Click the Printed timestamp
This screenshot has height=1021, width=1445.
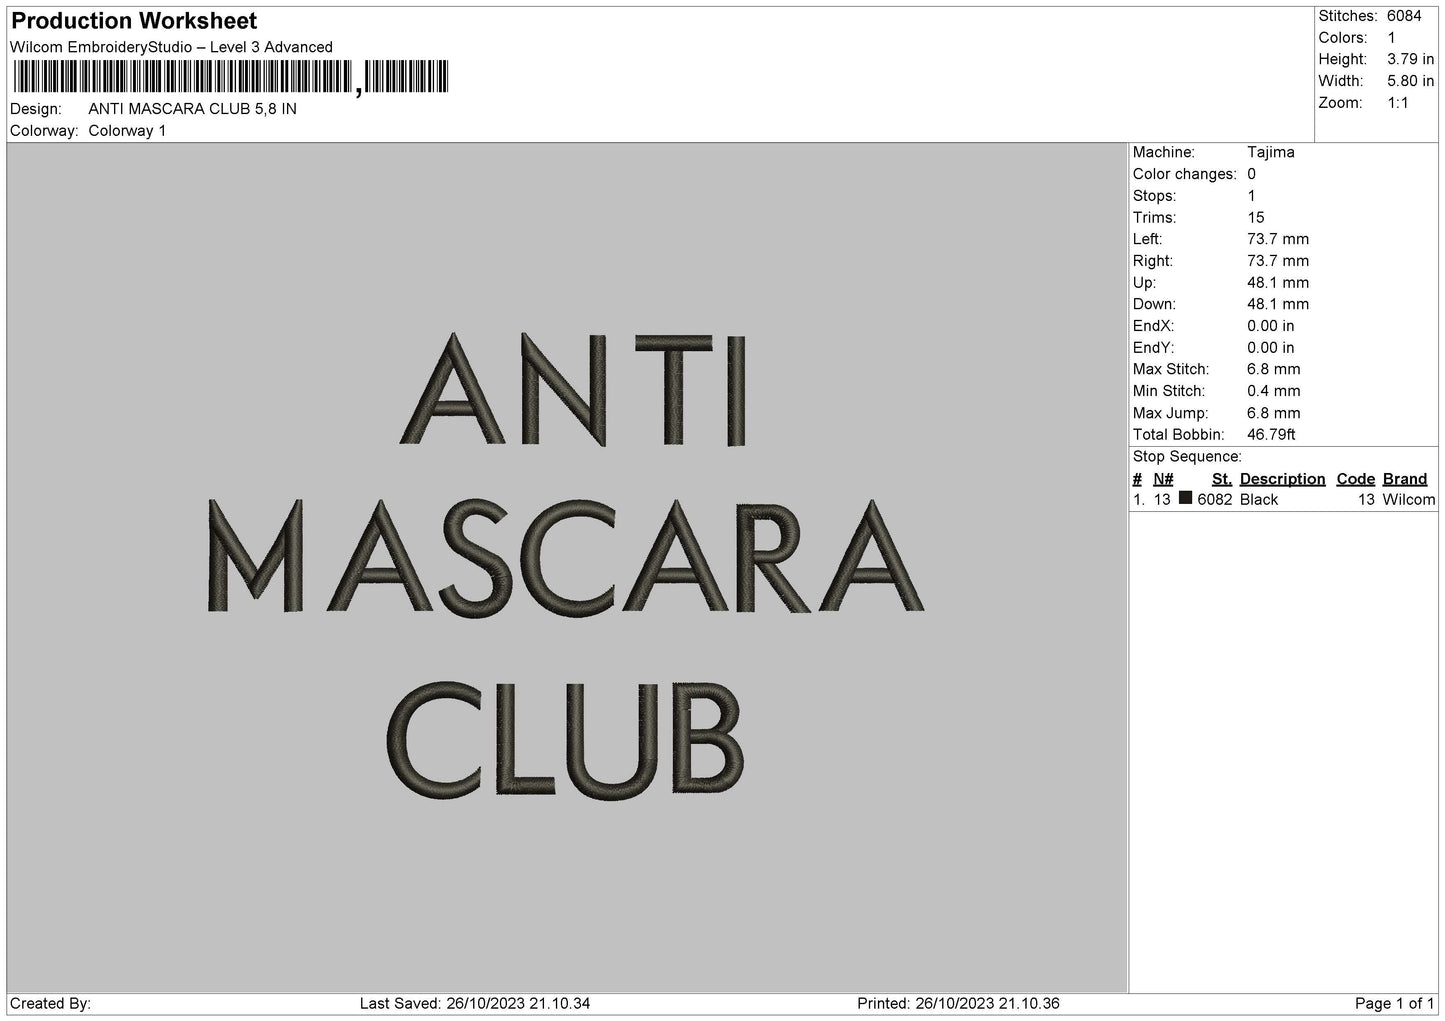958,1003
